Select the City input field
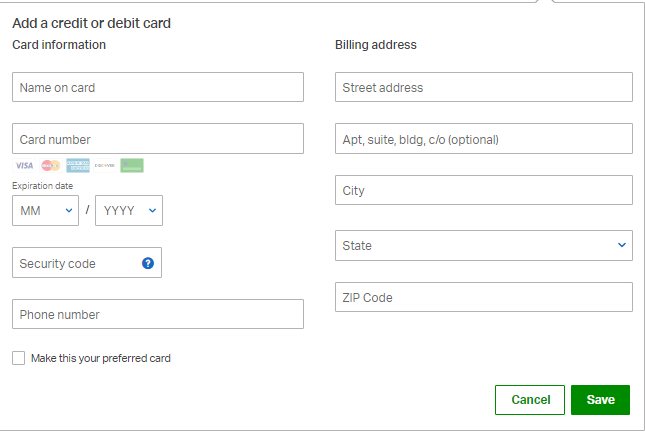 point(483,190)
